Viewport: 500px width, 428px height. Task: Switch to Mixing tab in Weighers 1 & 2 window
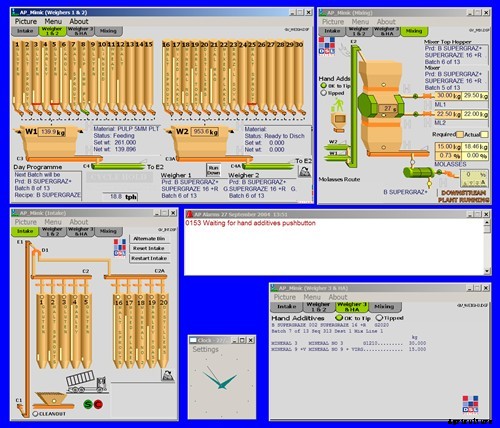(108, 31)
